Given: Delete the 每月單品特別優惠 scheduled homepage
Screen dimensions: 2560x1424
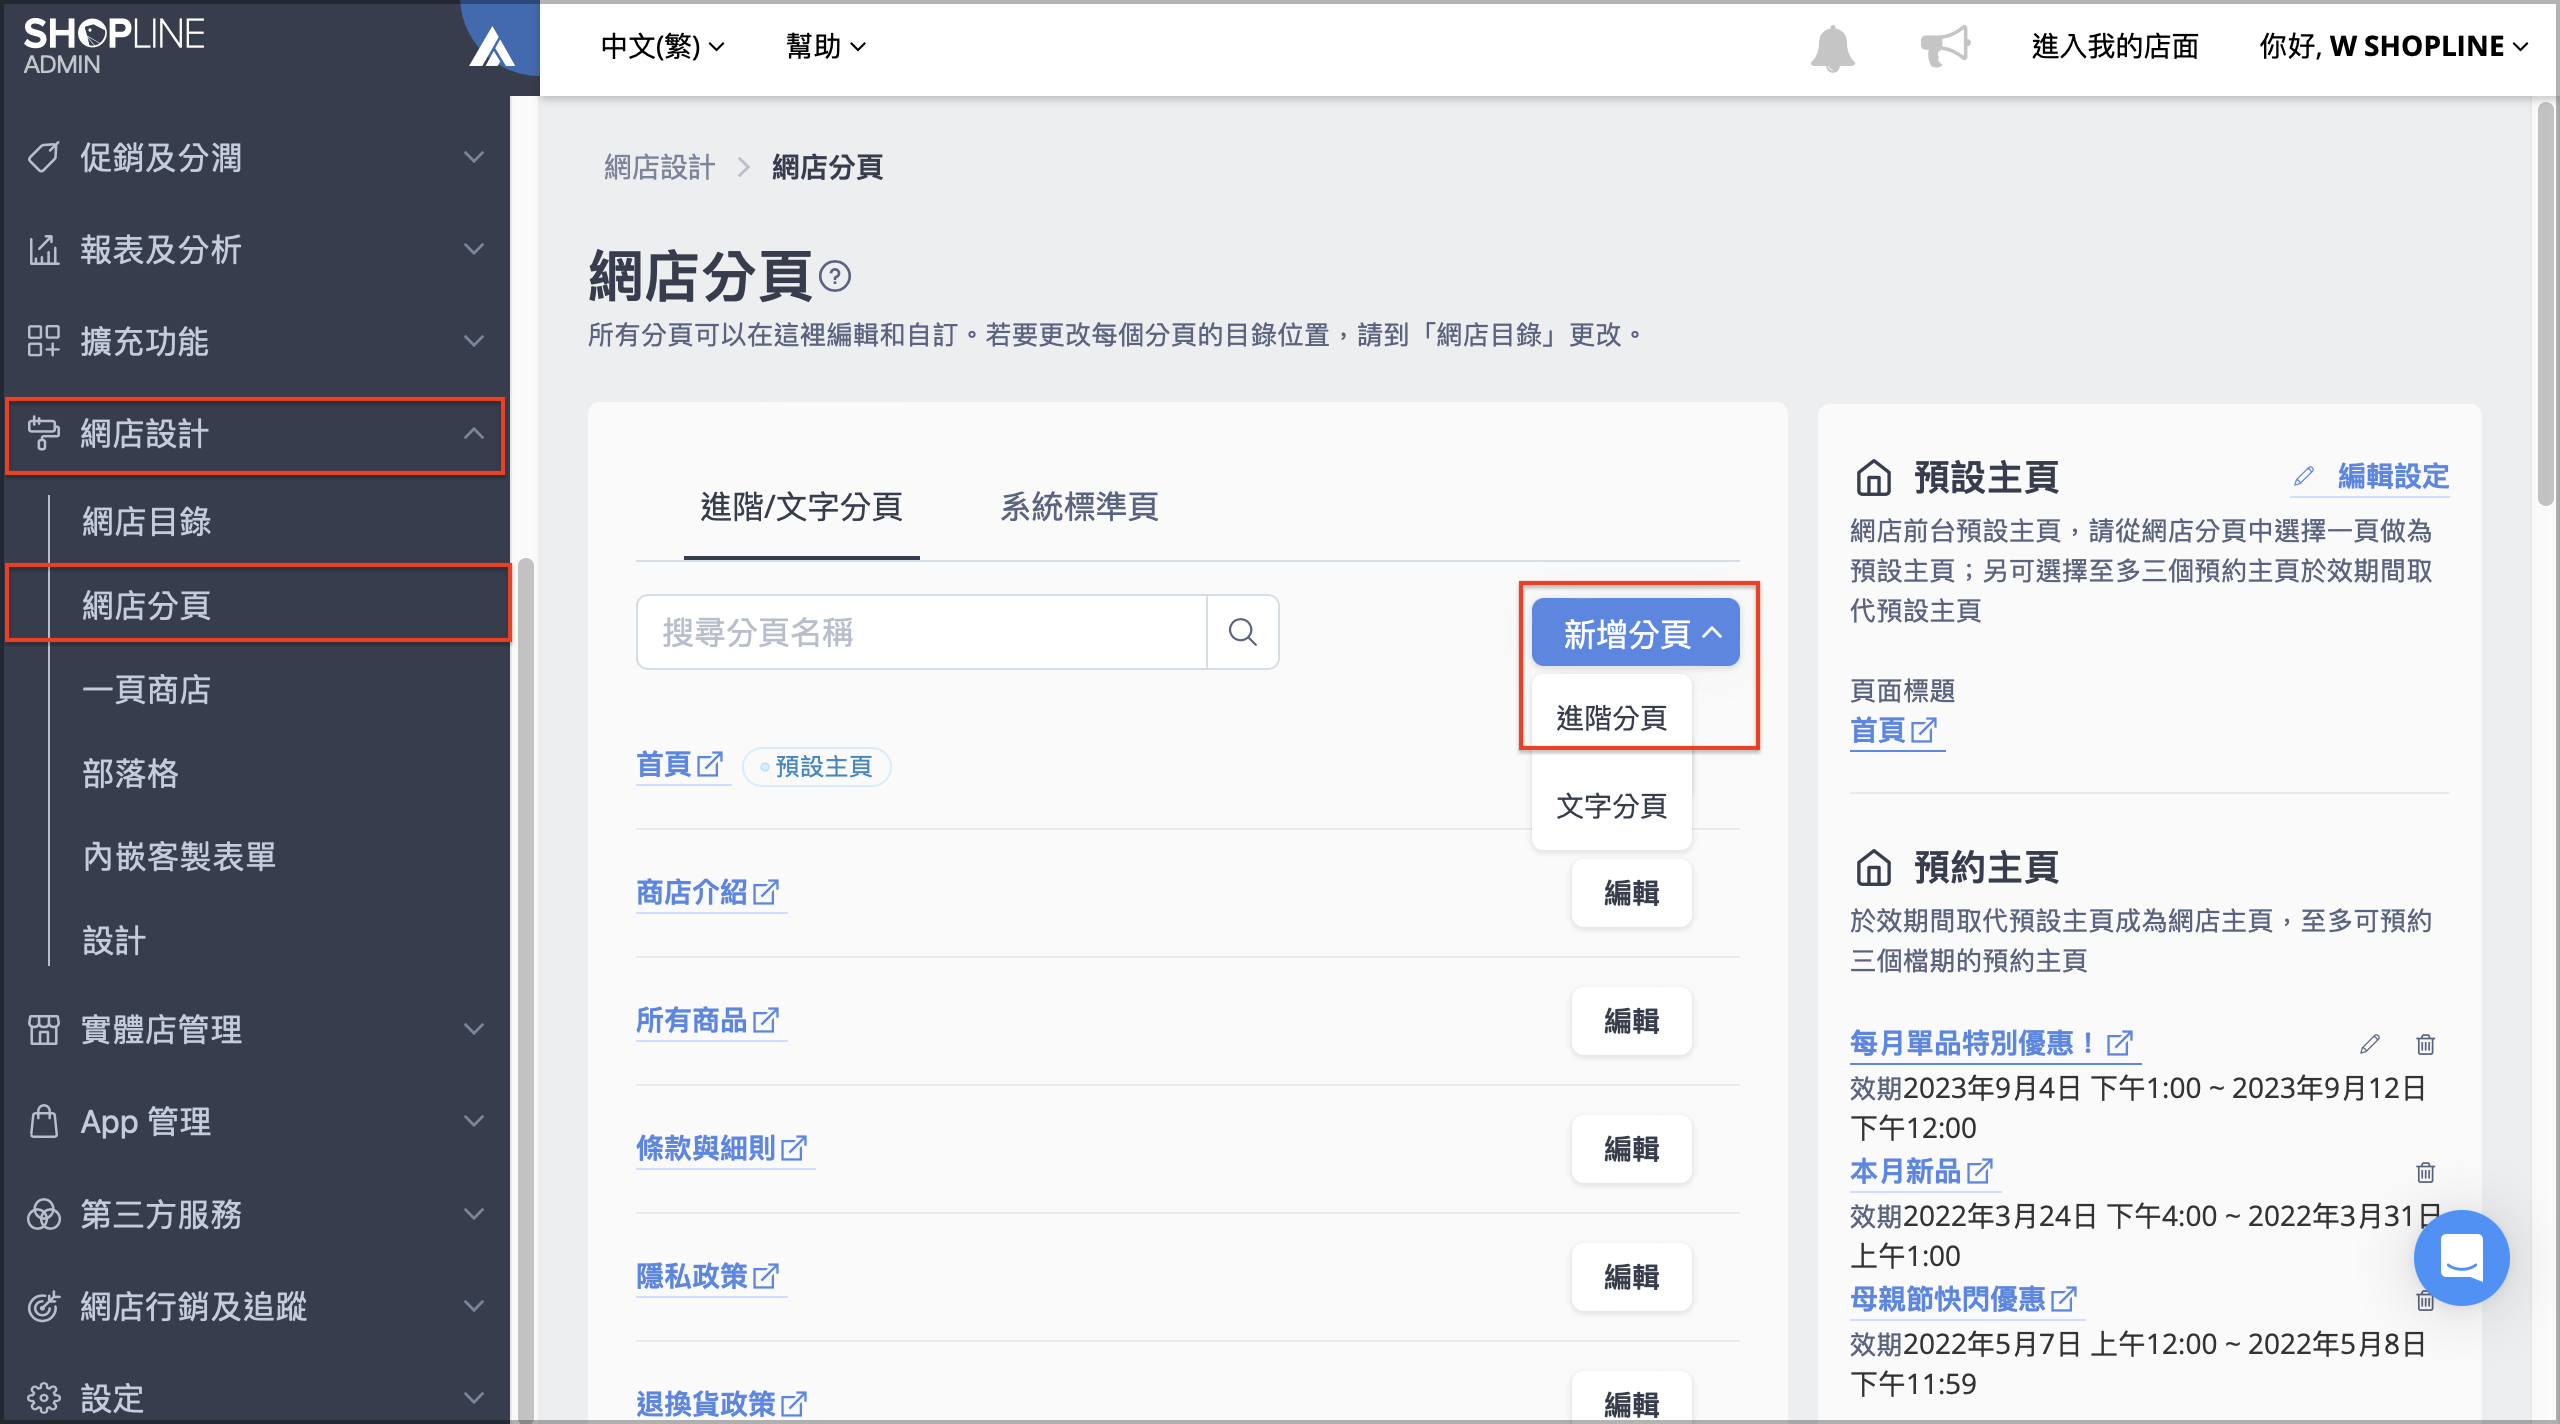Looking at the screenshot, I should 2425,1044.
